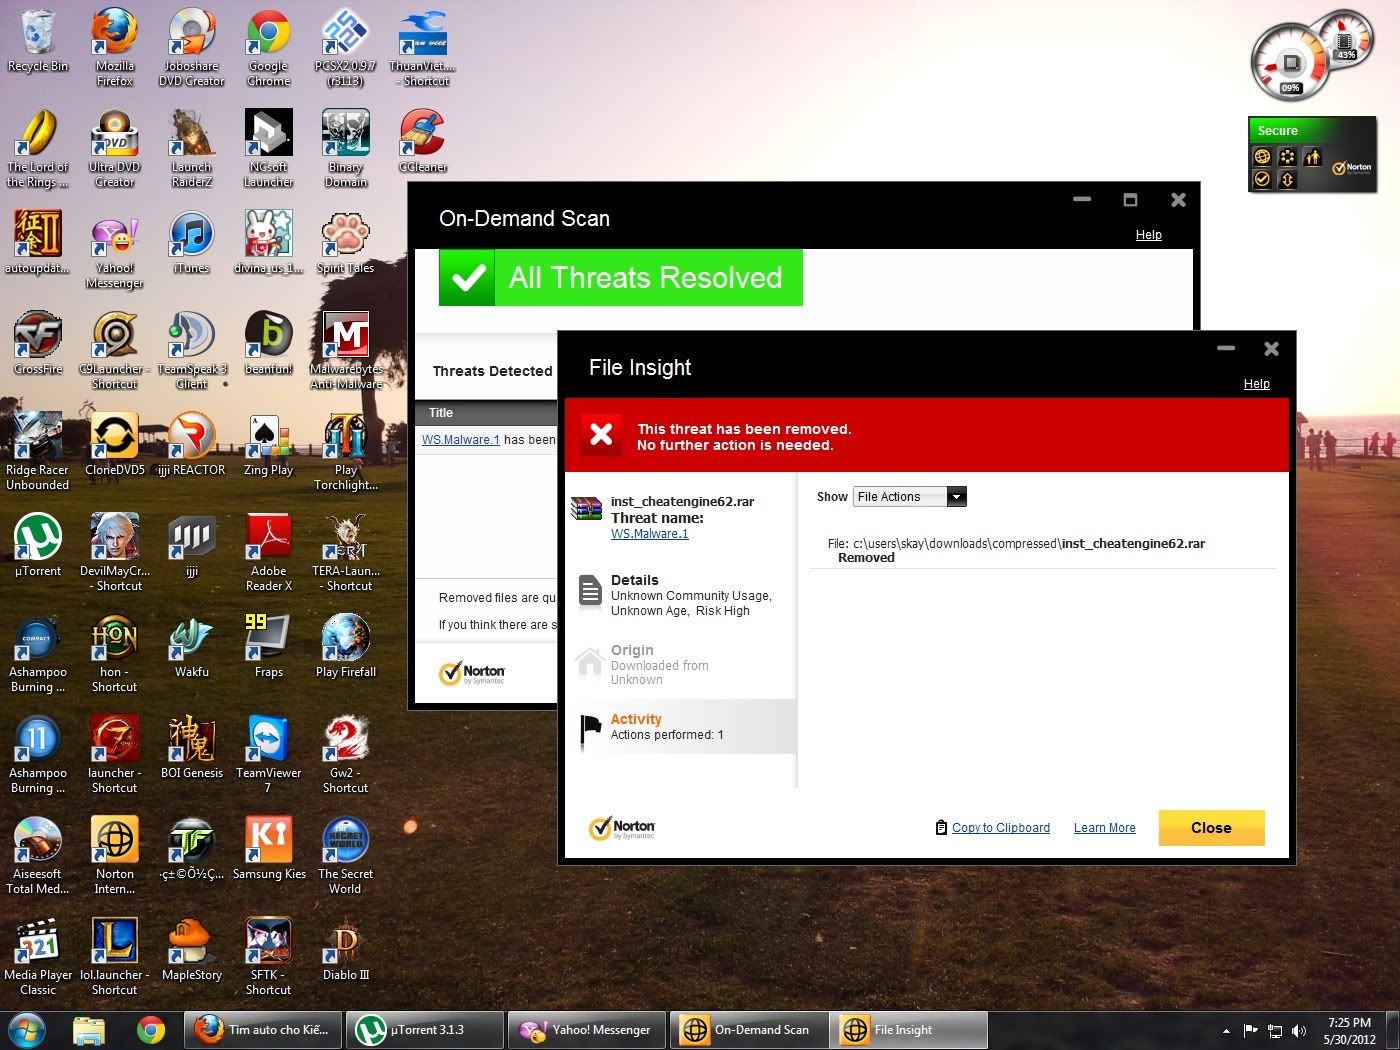Screen dimensions: 1400x1050
Task: Open Diablo III desktop shortcut
Action: pyautogui.click(x=346, y=948)
